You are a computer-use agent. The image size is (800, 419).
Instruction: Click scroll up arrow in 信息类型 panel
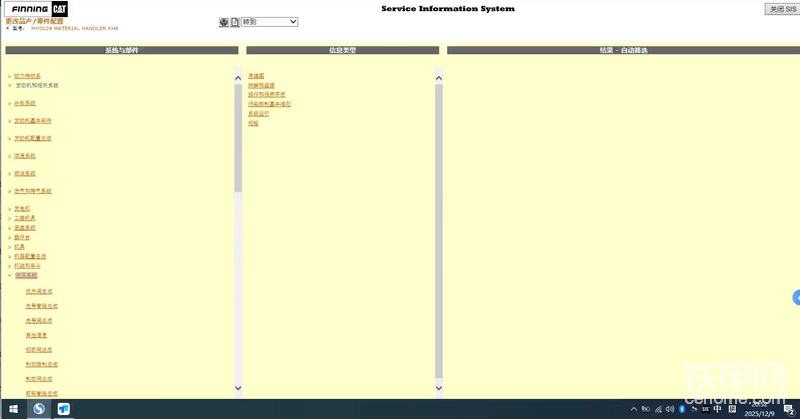coord(438,77)
